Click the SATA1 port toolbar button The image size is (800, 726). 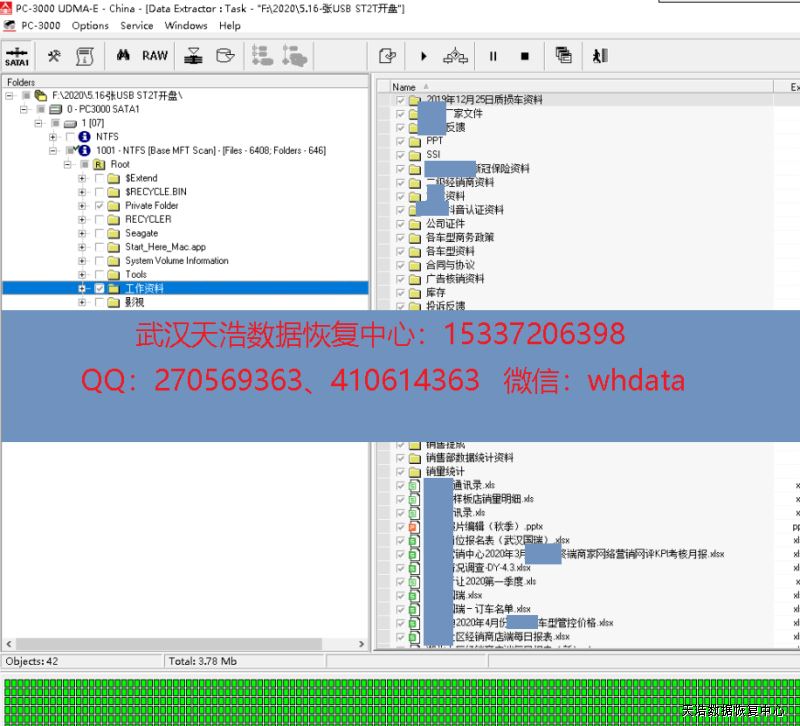[17, 56]
